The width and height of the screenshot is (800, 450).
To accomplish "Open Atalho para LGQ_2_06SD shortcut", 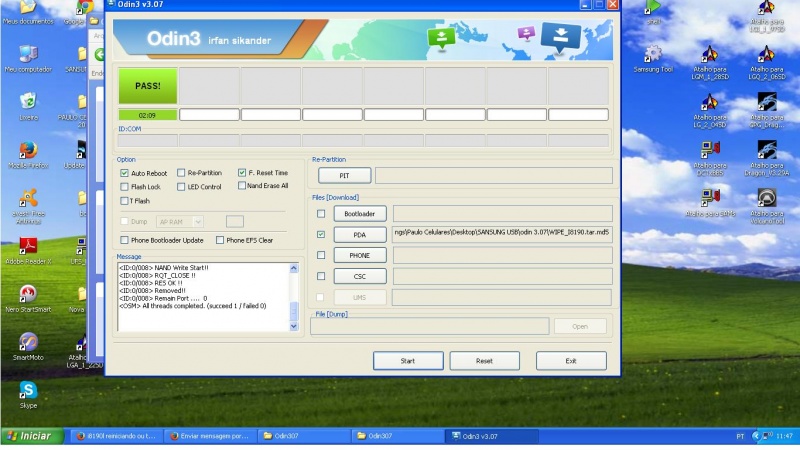I will pos(767,62).
